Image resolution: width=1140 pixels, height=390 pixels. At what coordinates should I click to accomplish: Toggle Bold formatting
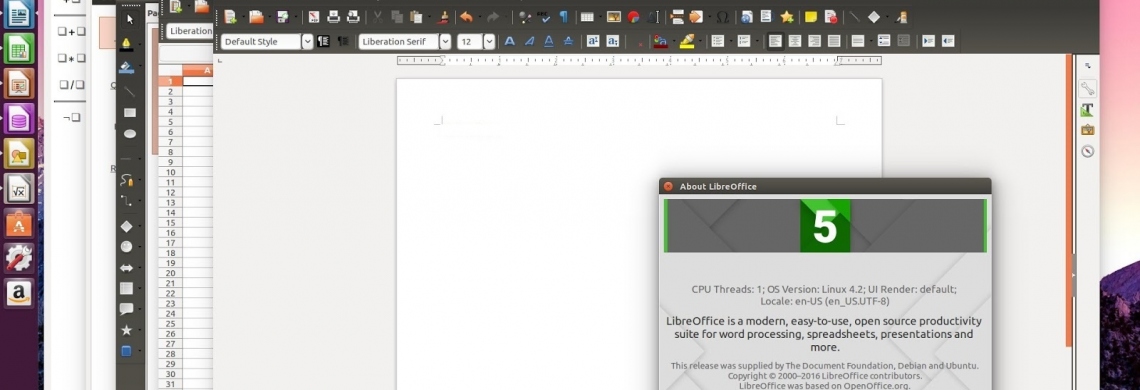click(x=510, y=41)
